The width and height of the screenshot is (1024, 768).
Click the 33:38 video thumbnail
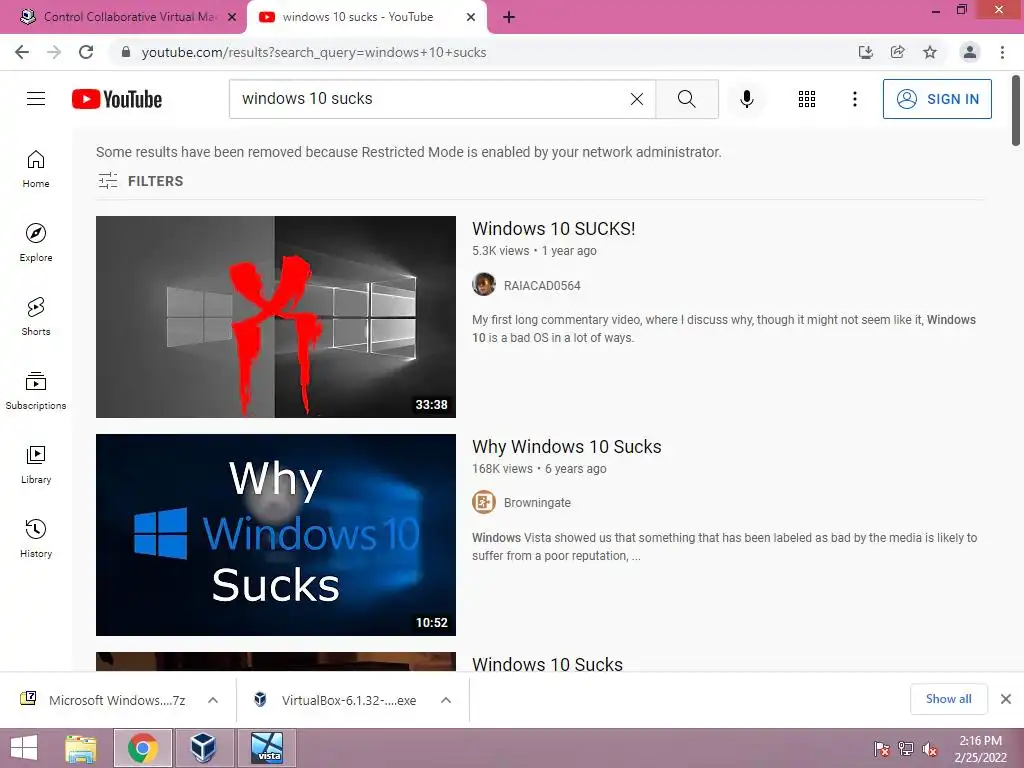[276, 317]
